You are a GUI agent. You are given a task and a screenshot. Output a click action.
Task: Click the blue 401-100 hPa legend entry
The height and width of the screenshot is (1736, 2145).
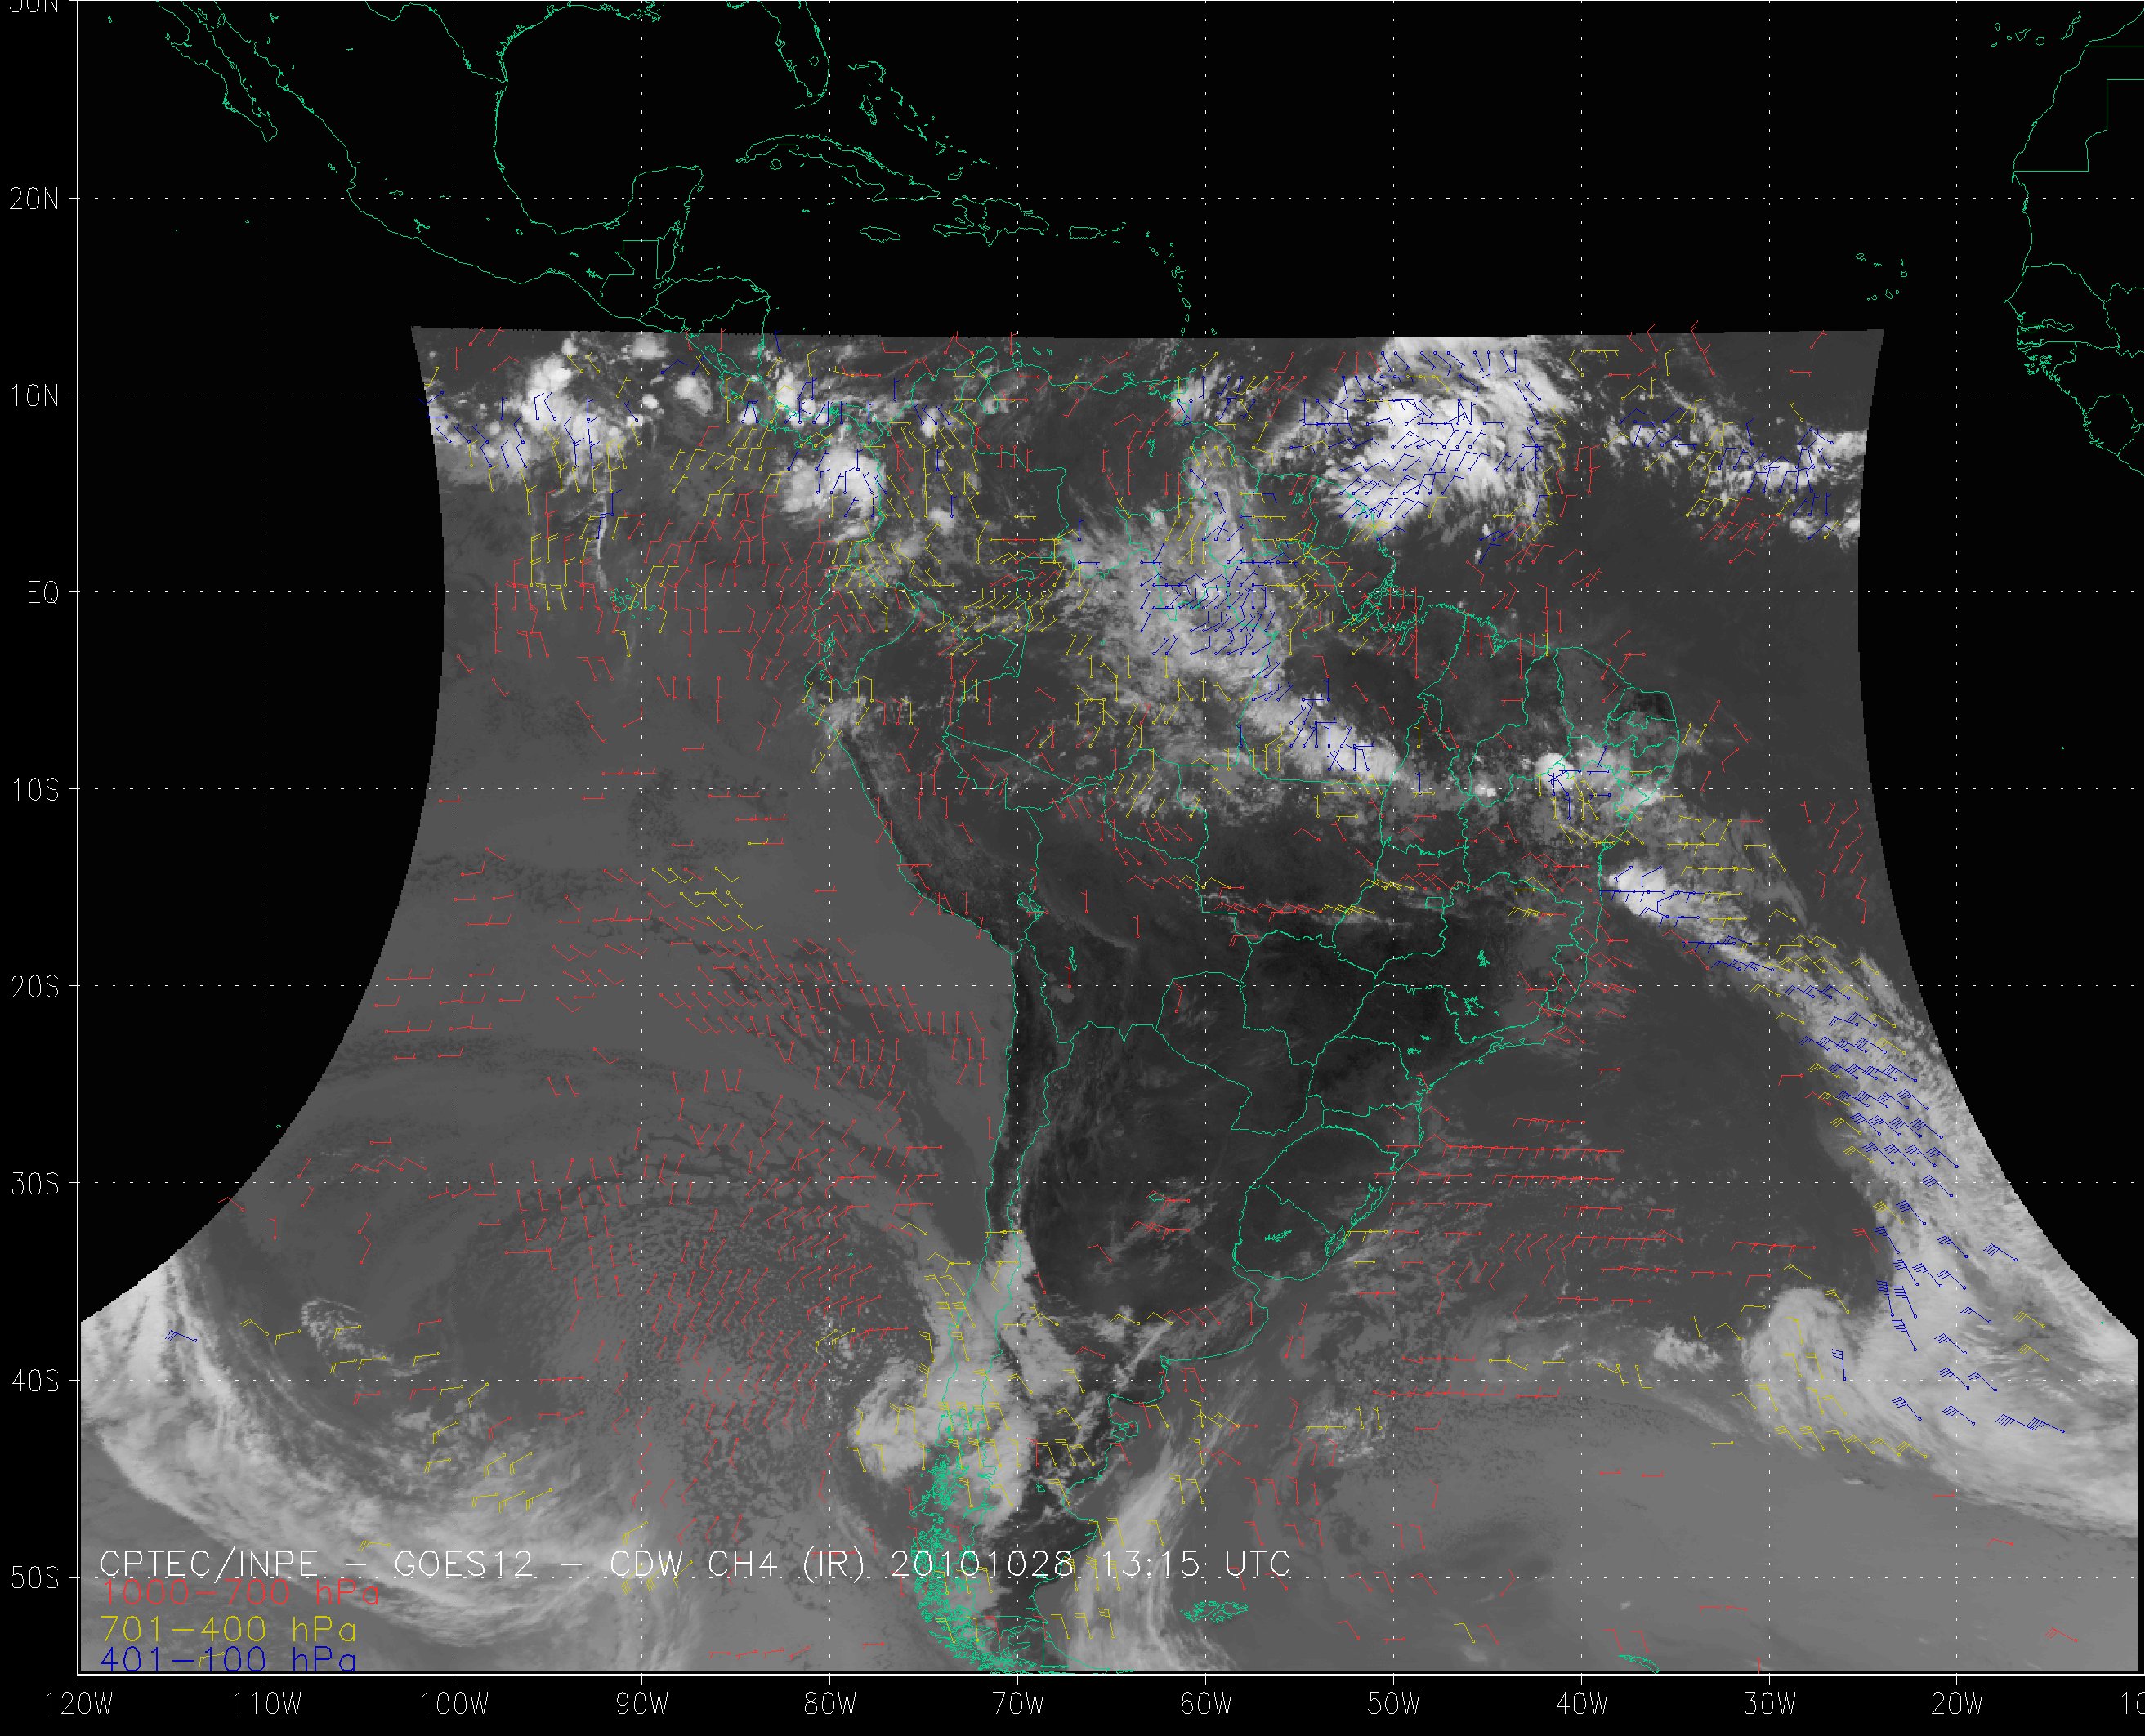coord(228,1659)
